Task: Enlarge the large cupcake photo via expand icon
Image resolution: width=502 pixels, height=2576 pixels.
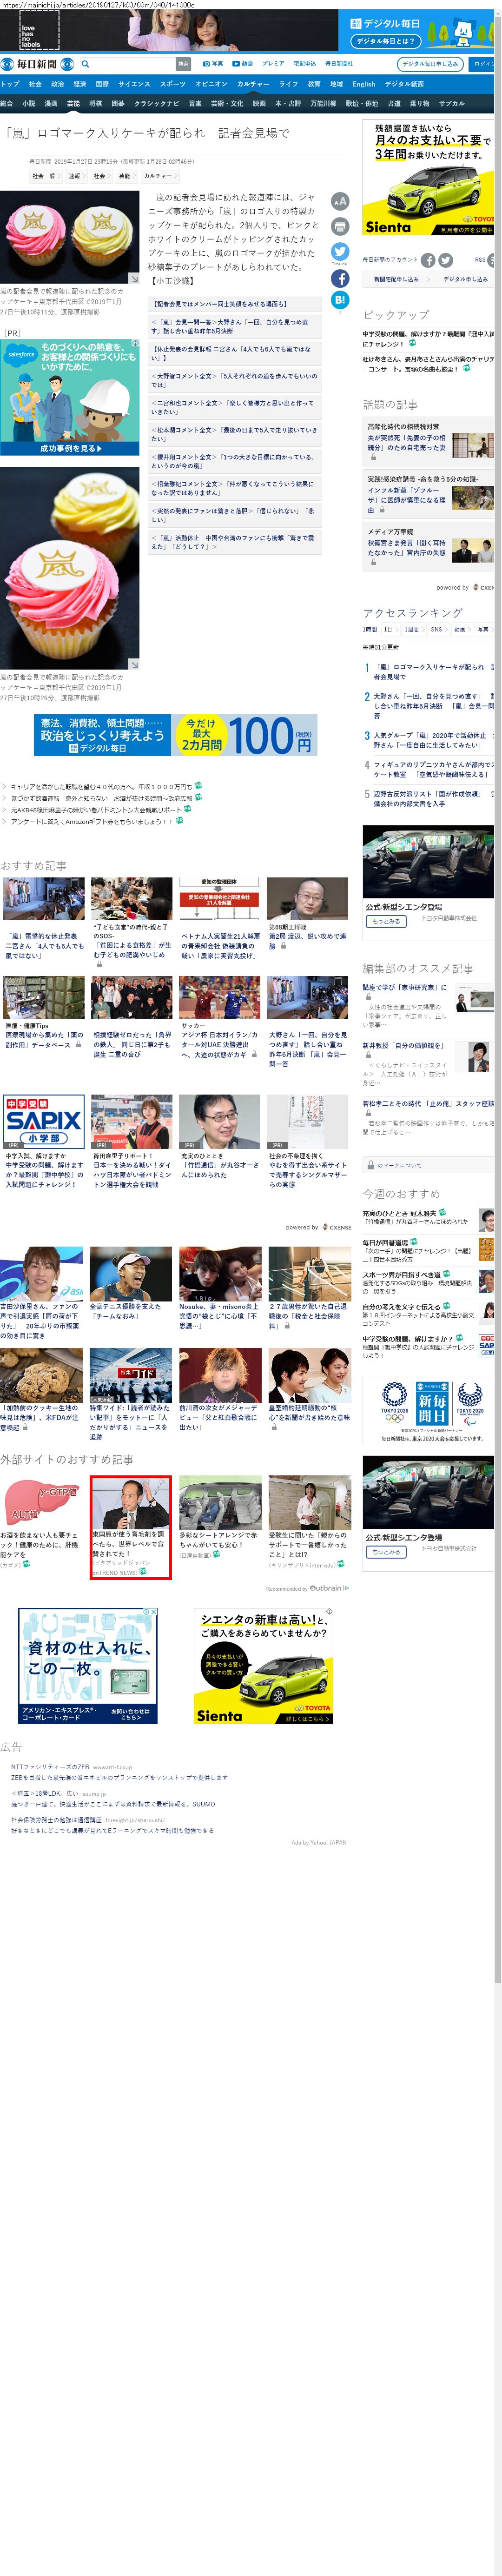Action: tap(134, 664)
